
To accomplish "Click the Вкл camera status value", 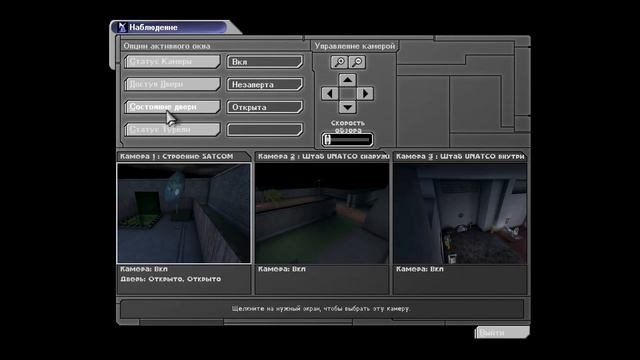I will 265,62.
